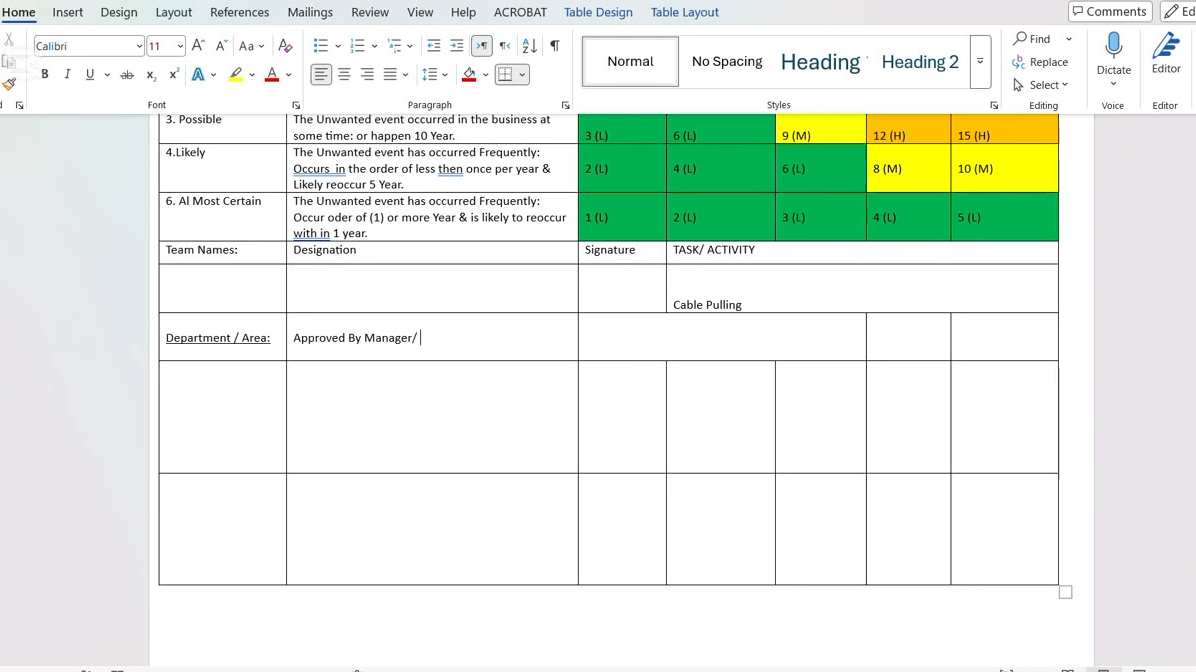Toggle Bold formatting

click(45, 74)
